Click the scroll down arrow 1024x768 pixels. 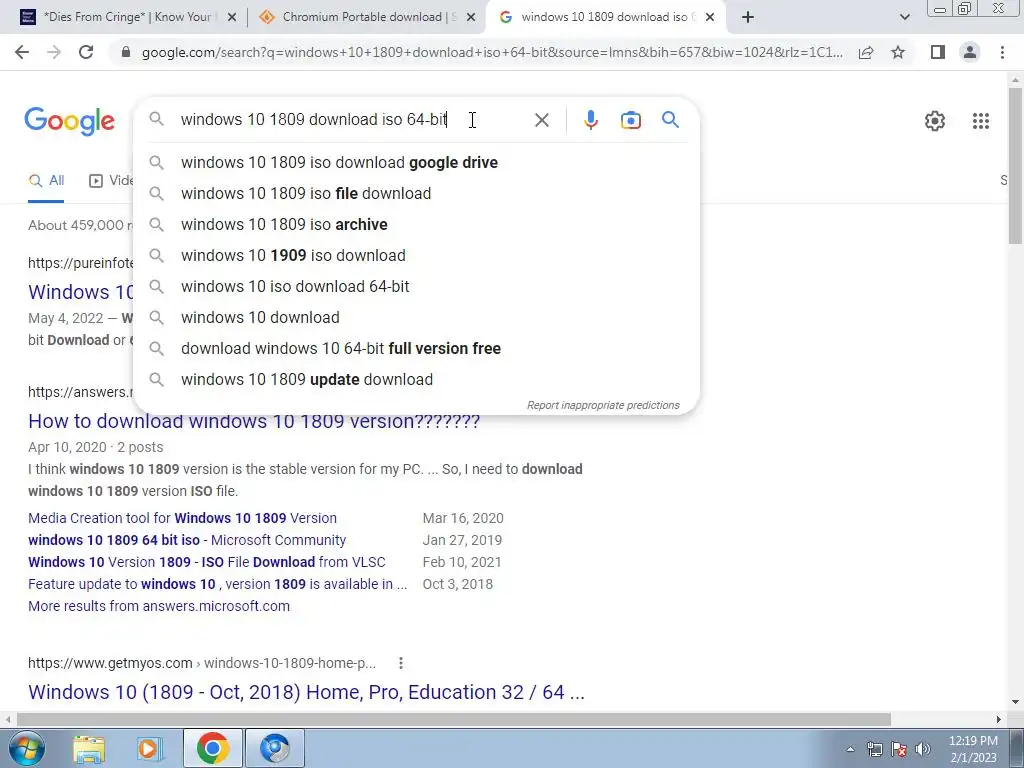[x=1015, y=702]
